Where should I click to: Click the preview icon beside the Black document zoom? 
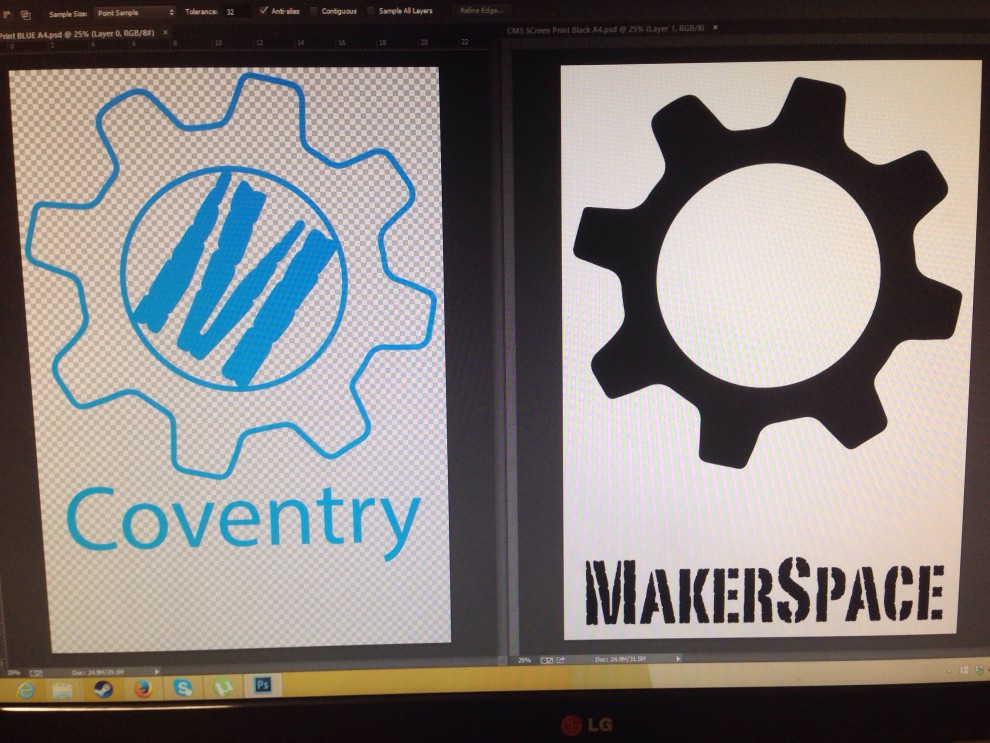[547, 660]
